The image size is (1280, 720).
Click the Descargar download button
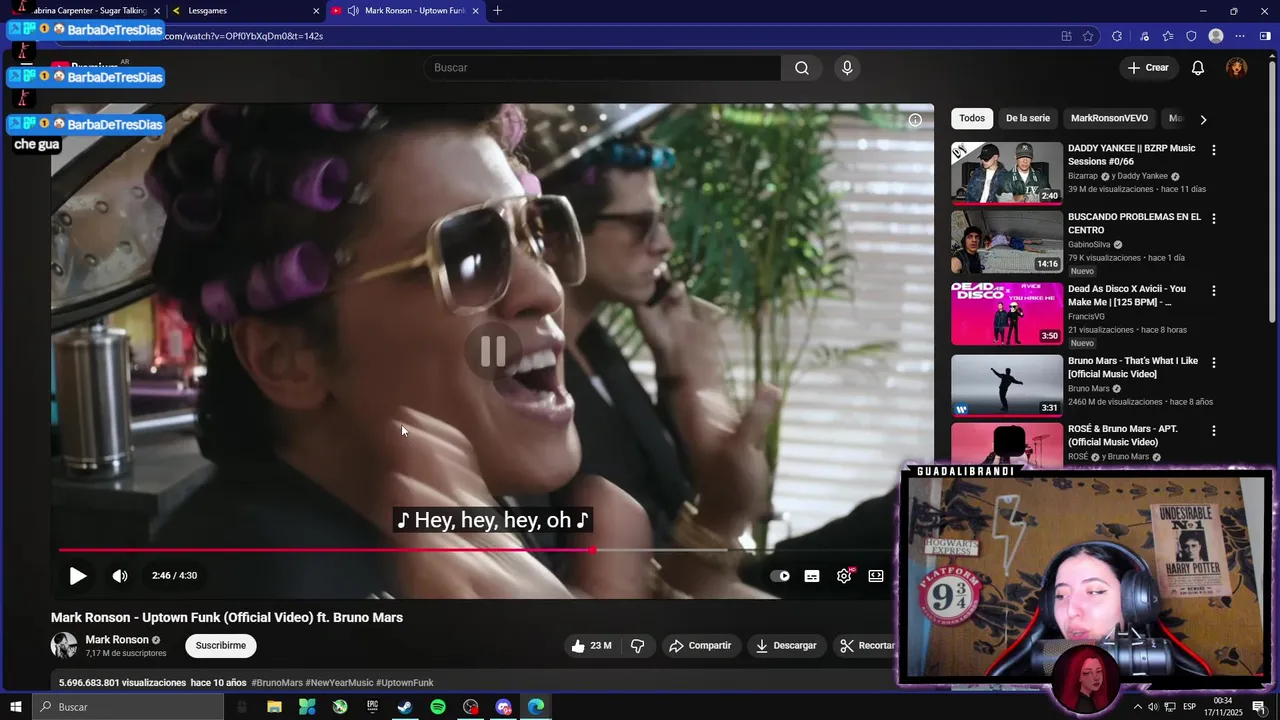coord(786,646)
